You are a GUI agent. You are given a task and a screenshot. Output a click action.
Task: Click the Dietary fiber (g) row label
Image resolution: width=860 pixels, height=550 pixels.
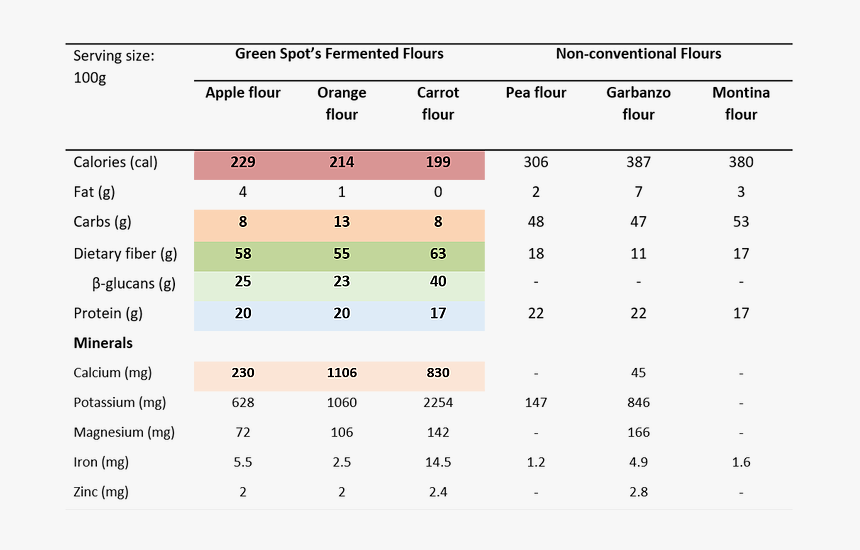click(x=125, y=253)
